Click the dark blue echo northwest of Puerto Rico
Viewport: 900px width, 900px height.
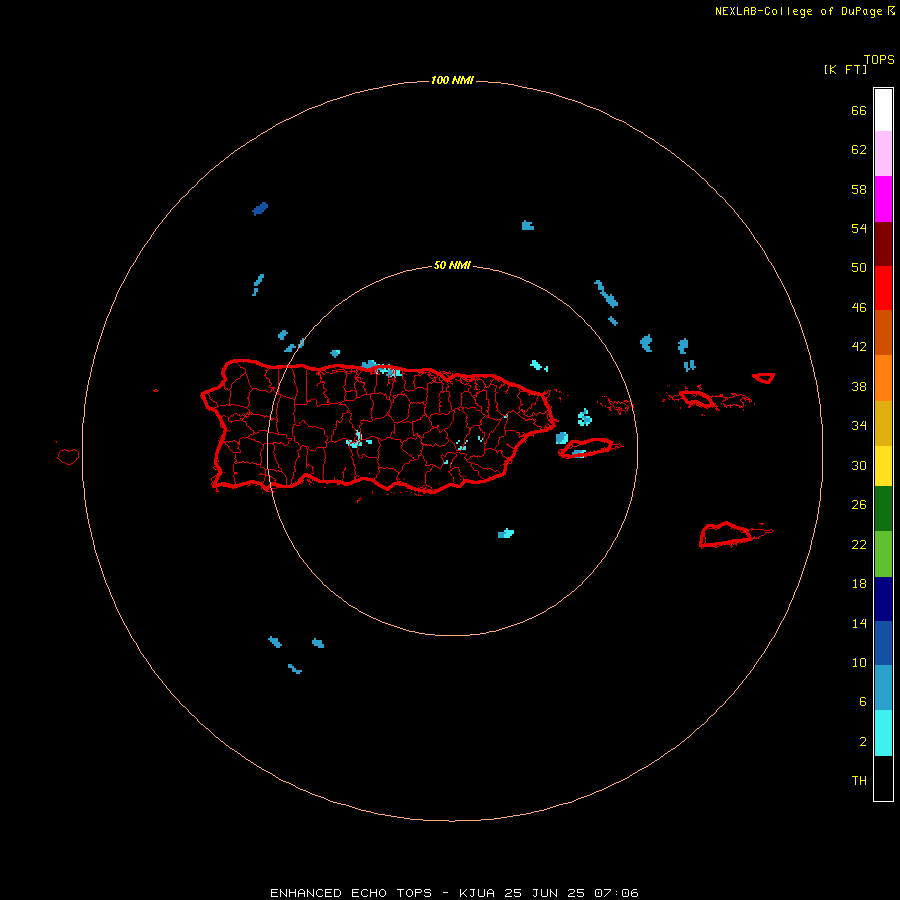click(x=260, y=208)
